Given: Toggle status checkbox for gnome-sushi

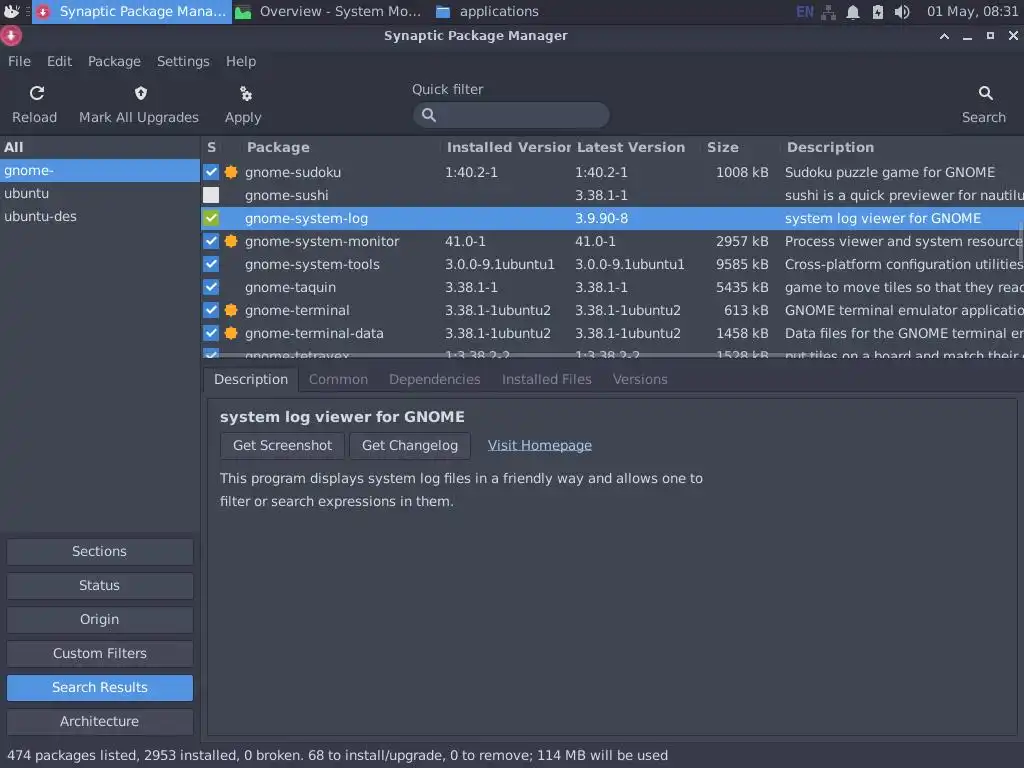Looking at the screenshot, I should [211, 195].
